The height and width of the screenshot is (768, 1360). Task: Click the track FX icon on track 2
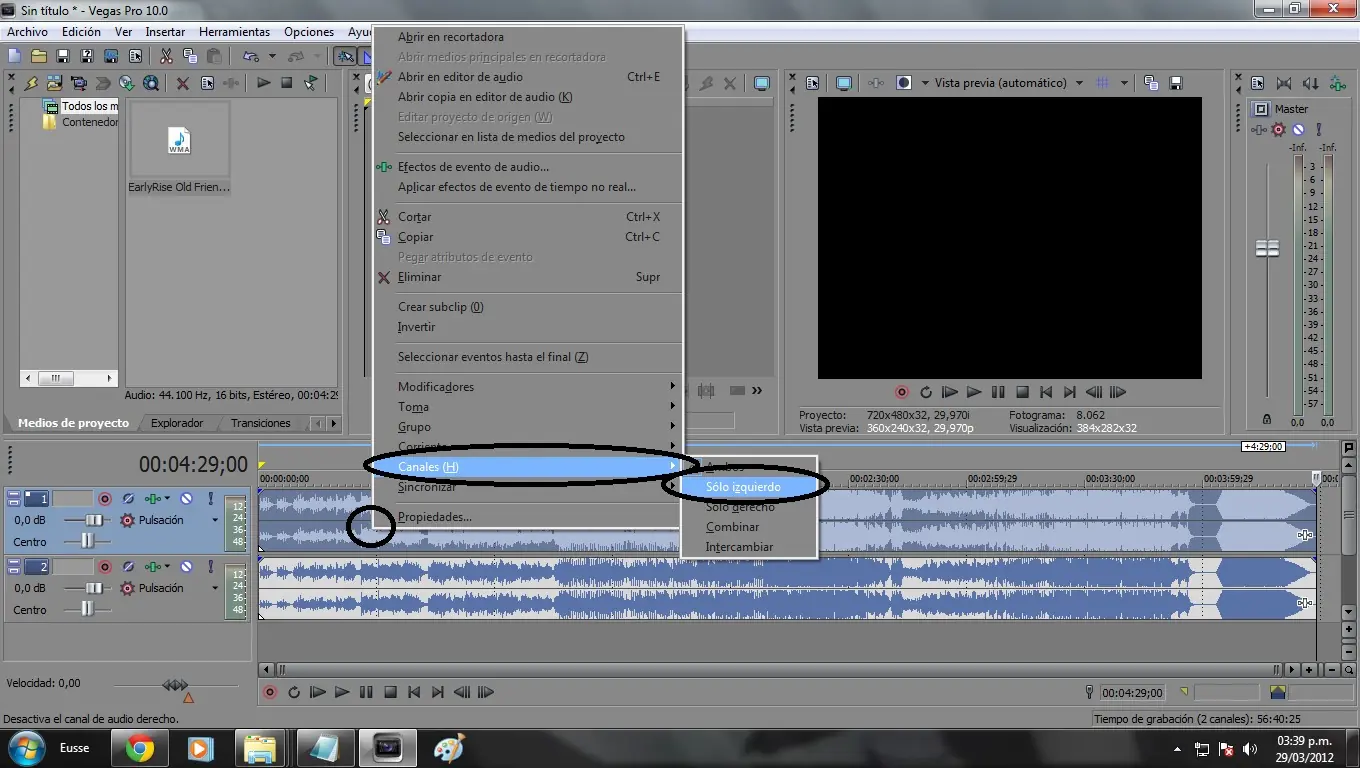(x=152, y=566)
